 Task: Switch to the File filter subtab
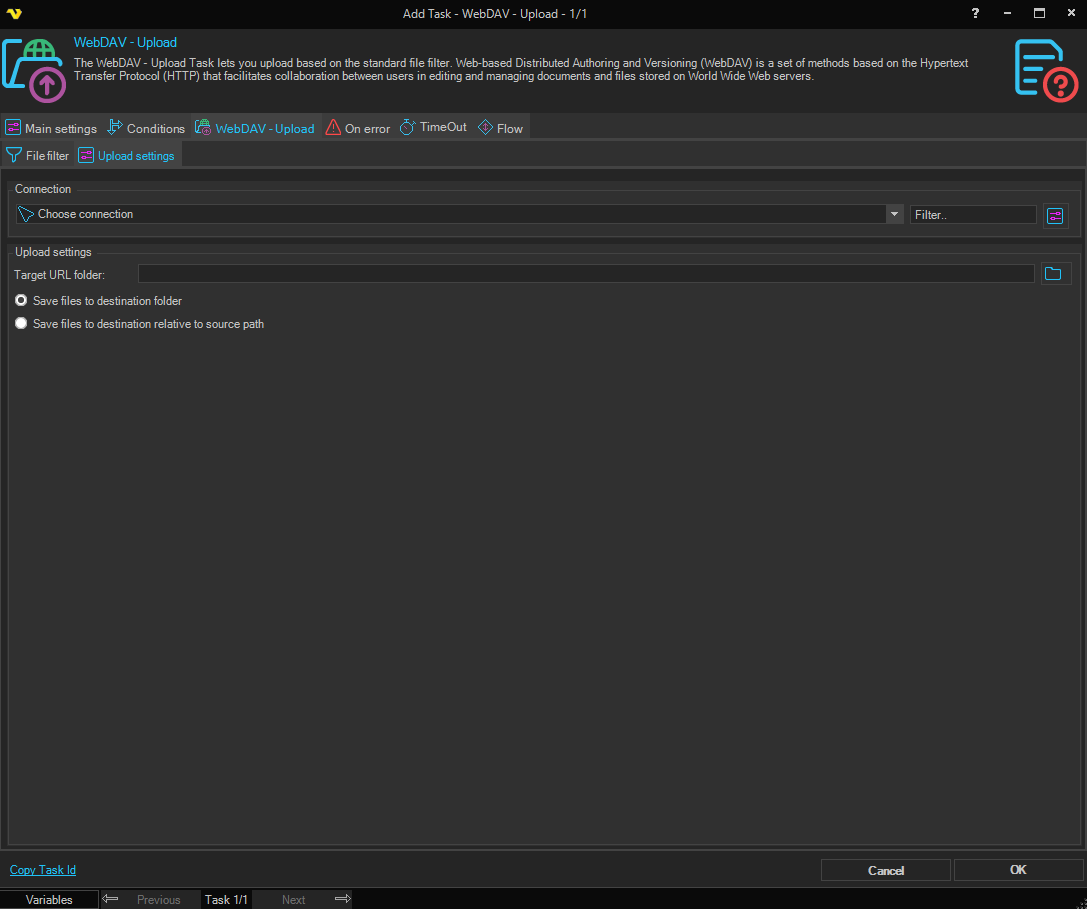point(38,156)
